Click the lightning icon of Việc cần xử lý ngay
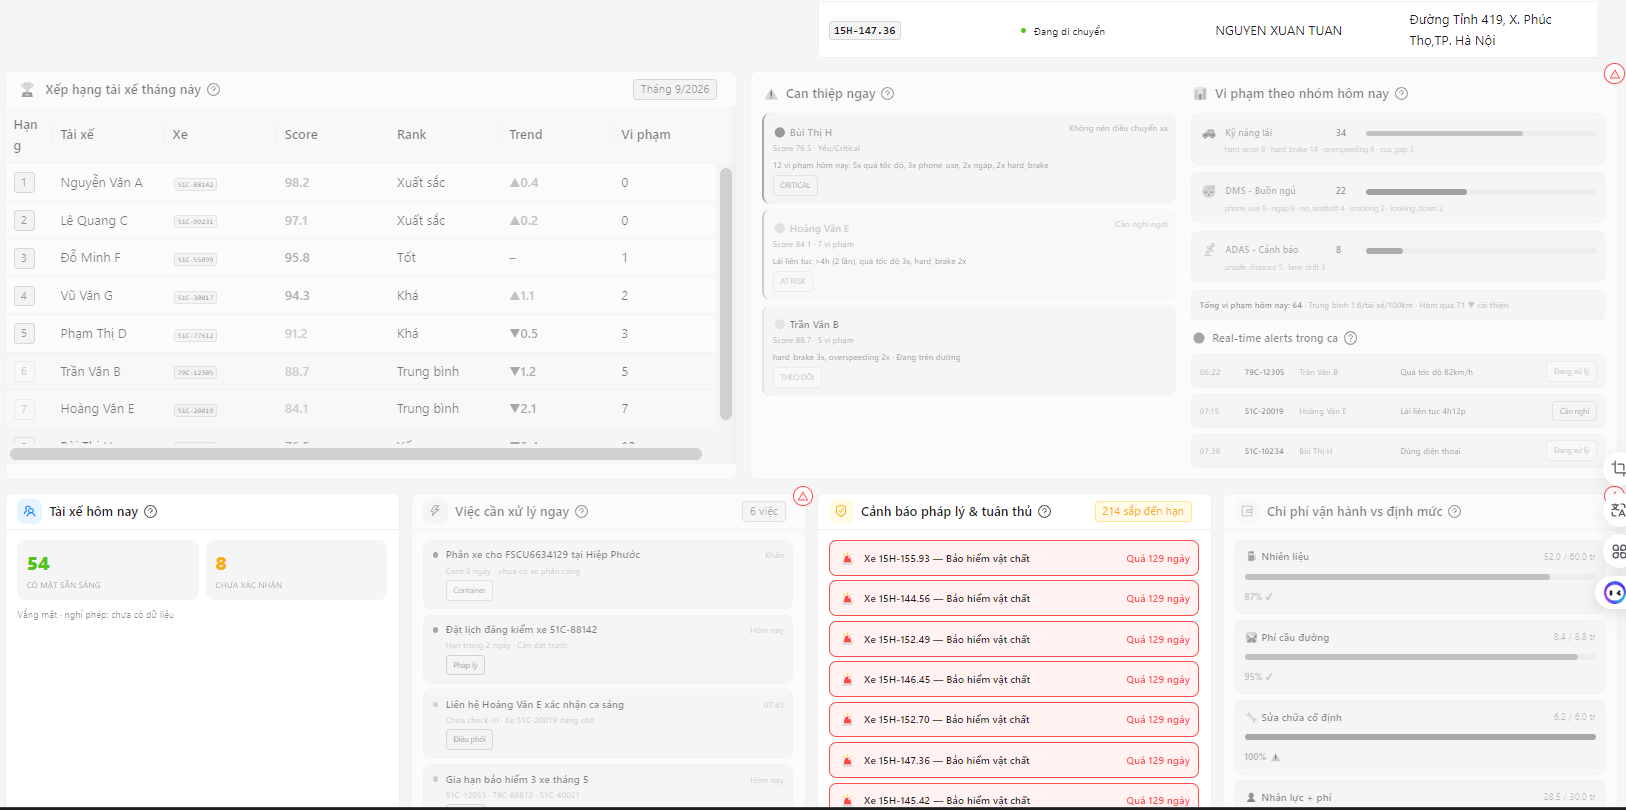This screenshot has height=810, width=1626. (x=435, y=511)
